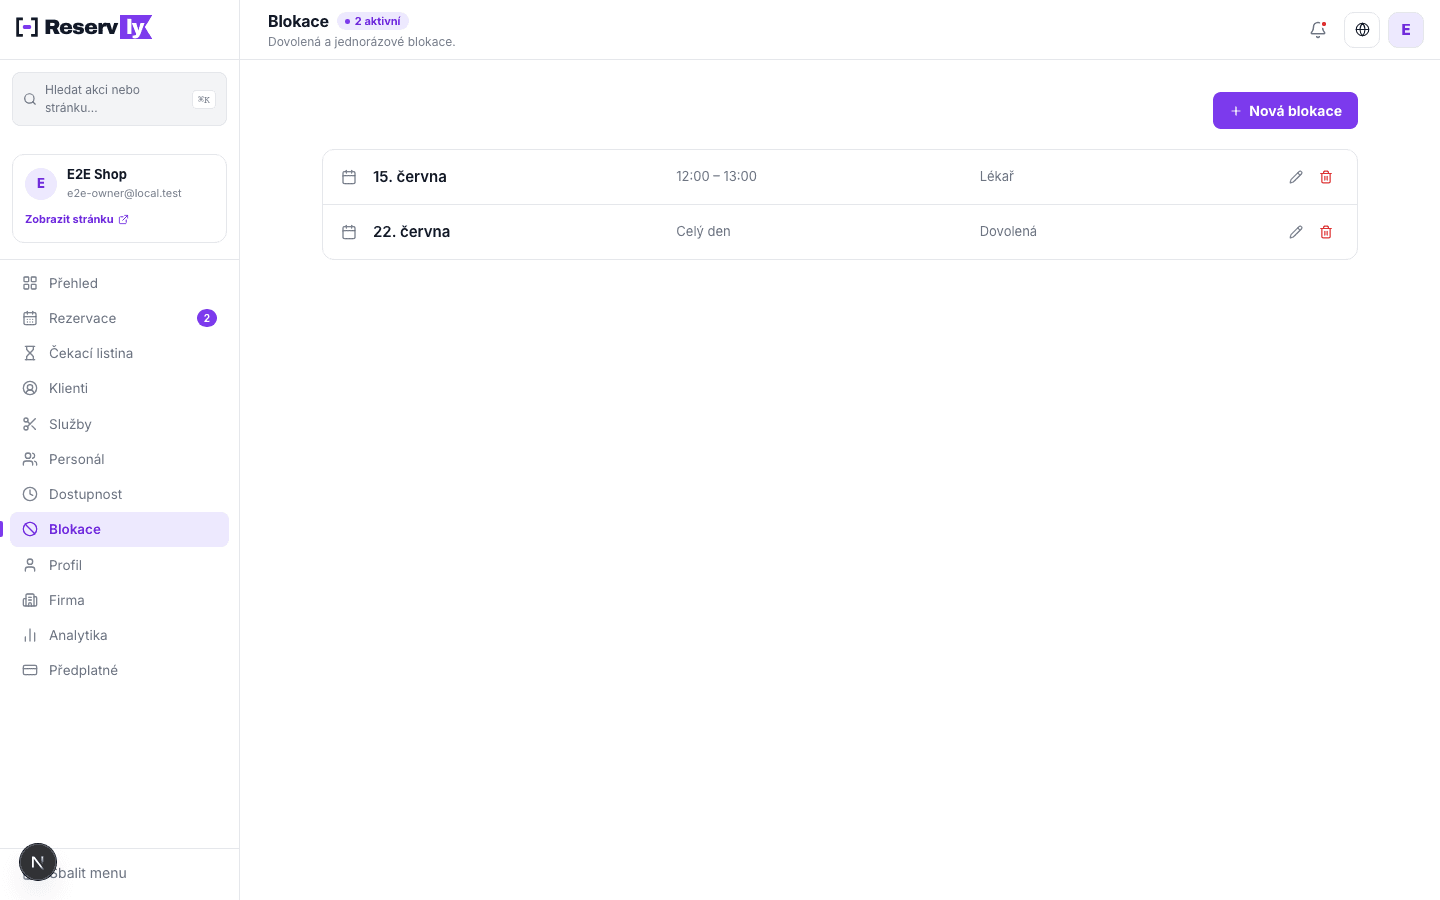Image resolution: width=1440 pixels, height=900 pixels.
Task: Click the Firma building icon
Action: pos(30,600)
